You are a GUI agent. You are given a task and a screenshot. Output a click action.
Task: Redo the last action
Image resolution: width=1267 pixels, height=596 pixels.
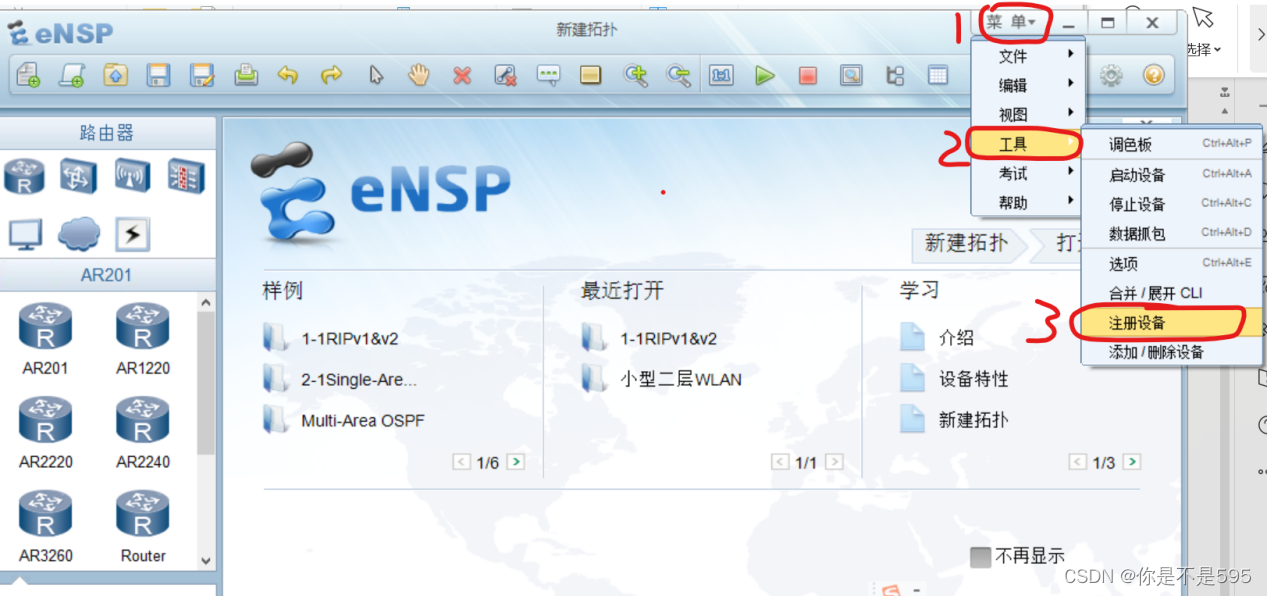pyautogui.click(x=331, y=75)
